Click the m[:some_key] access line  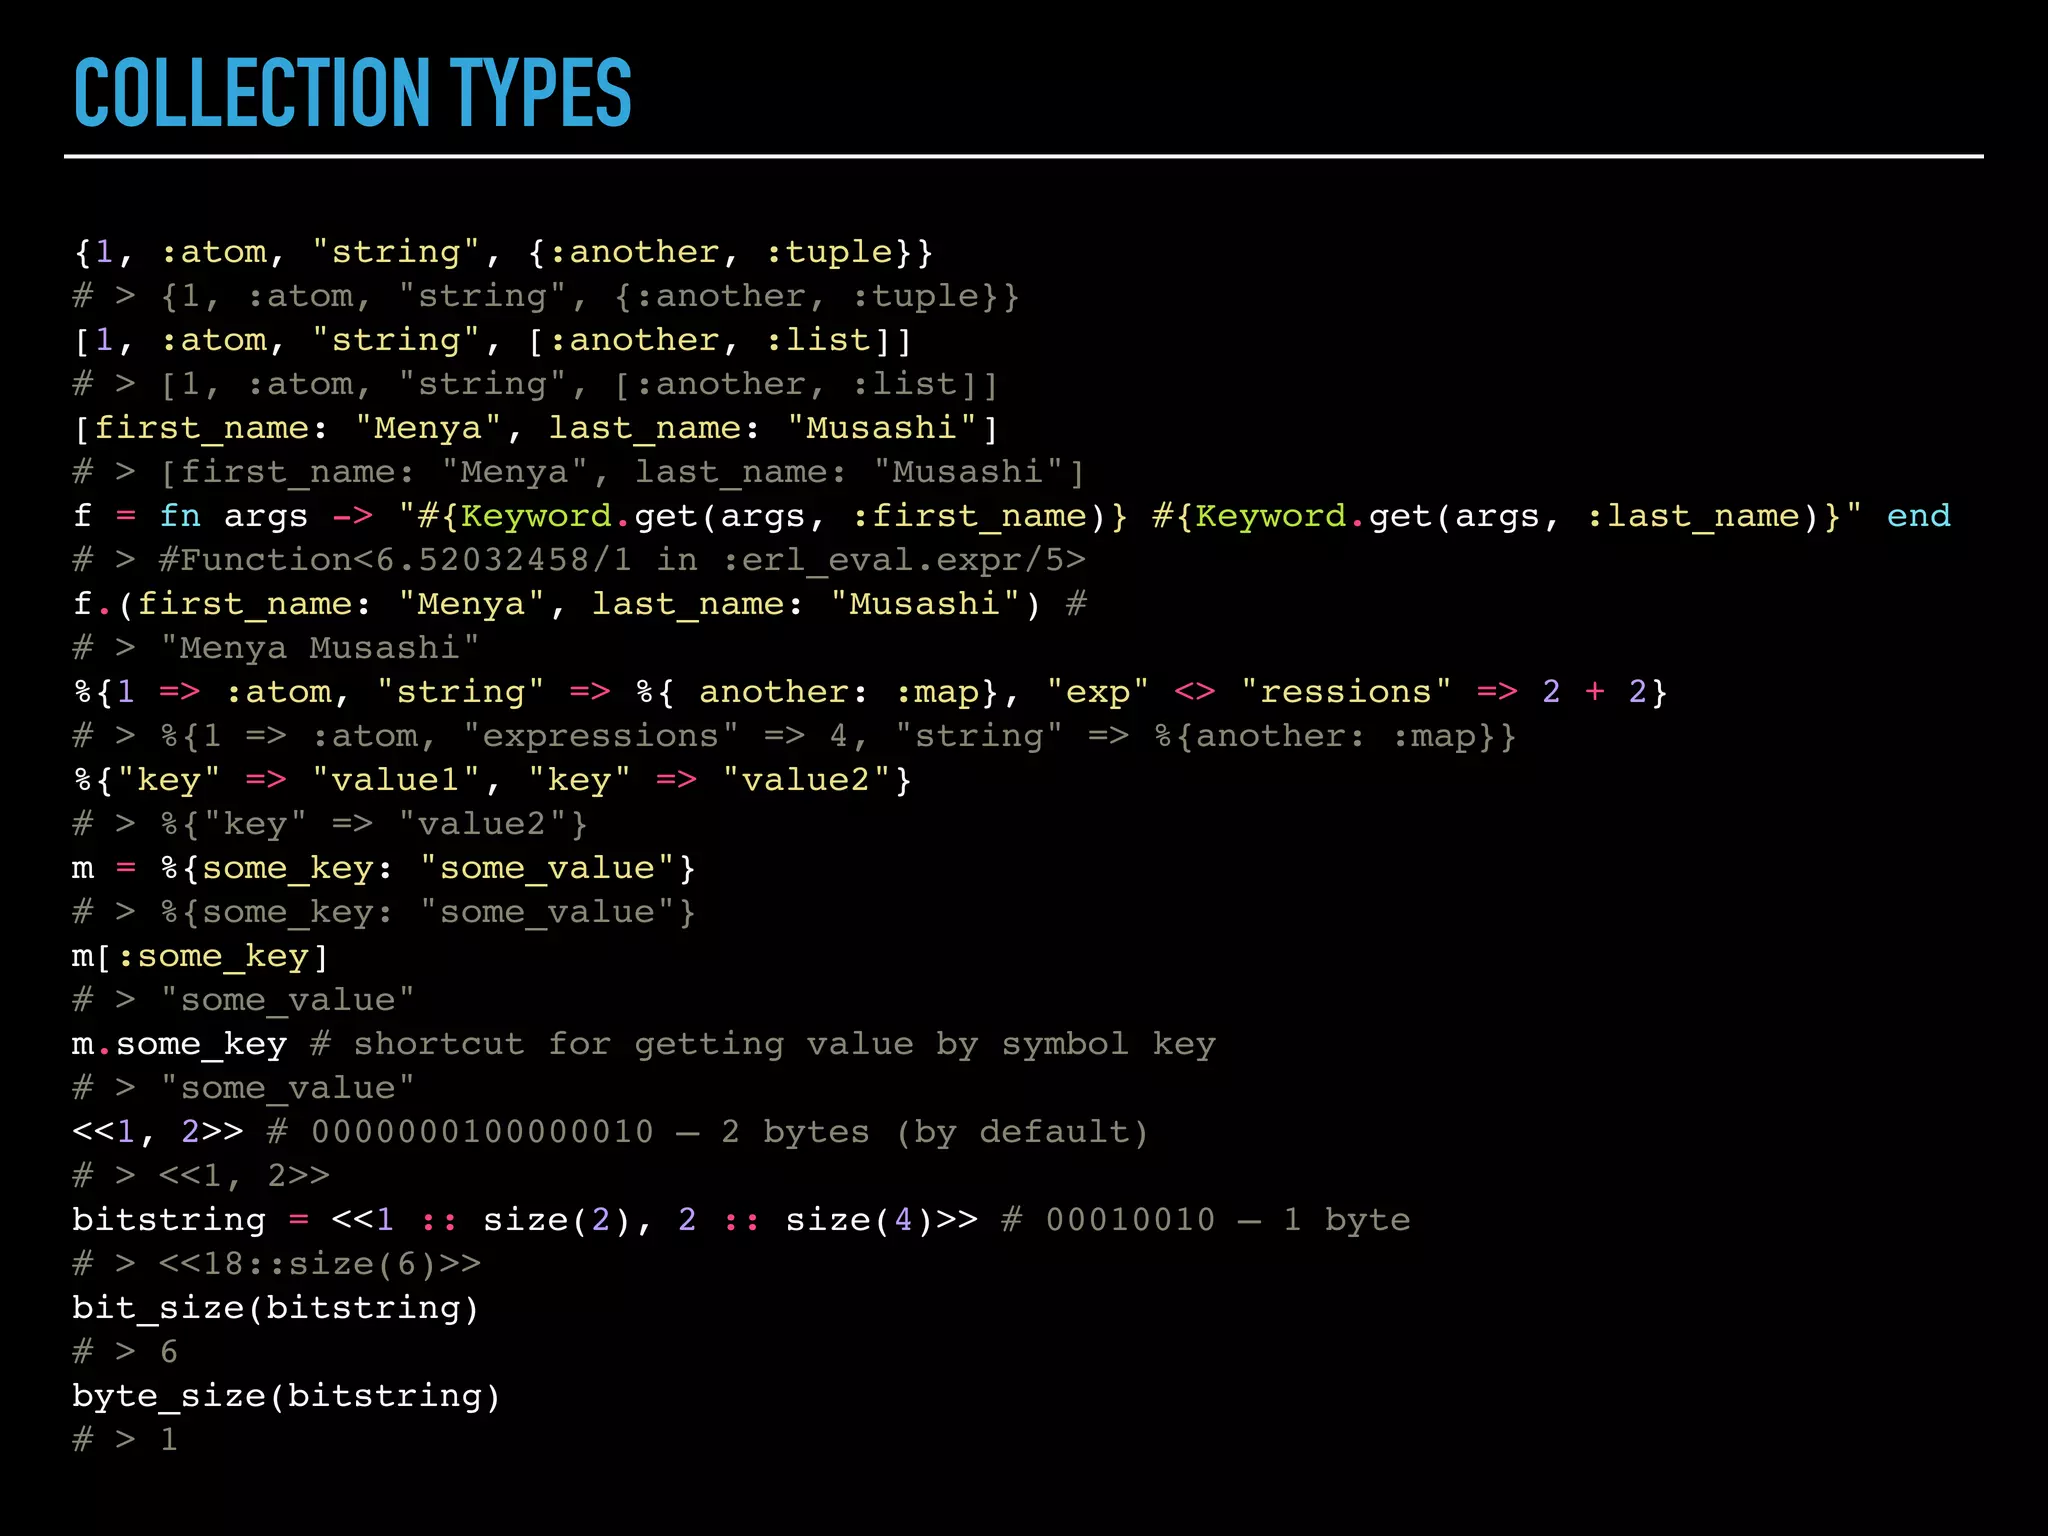coord(200,956)
